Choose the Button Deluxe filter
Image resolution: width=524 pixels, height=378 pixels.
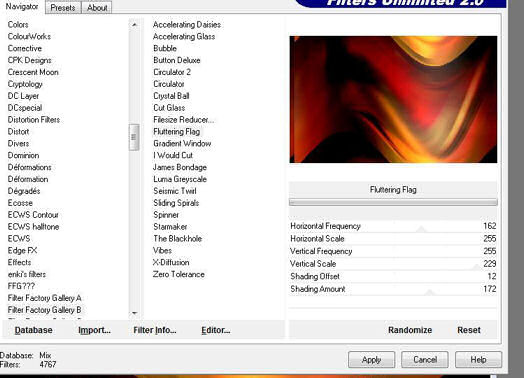coord(177,60)
